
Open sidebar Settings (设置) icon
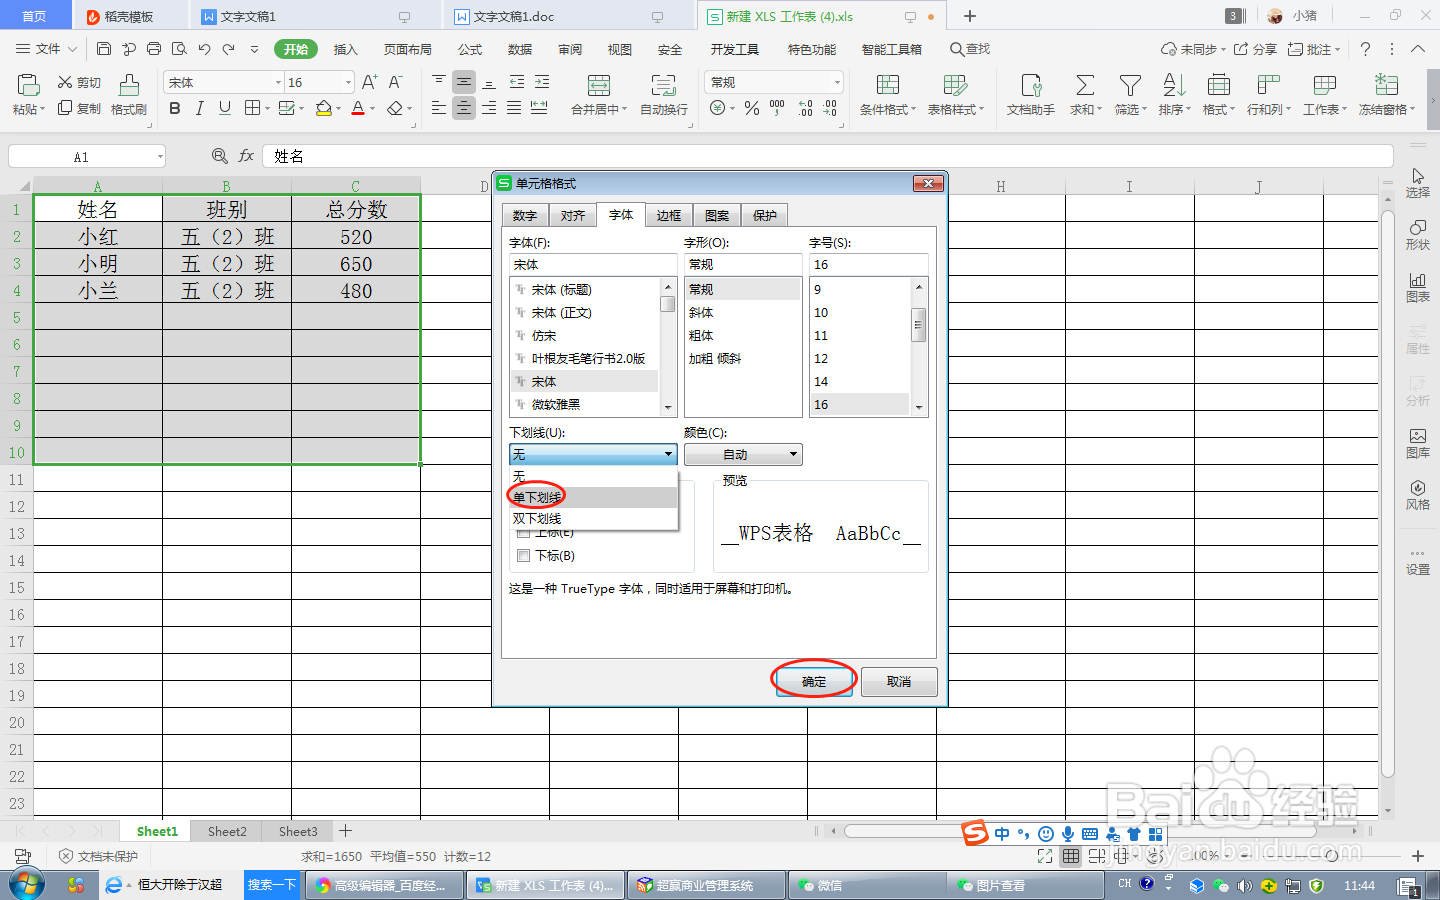[1417, 552]
